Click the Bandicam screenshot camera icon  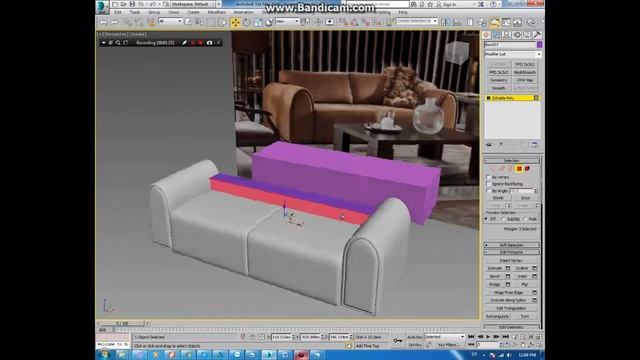click(209, 42)
